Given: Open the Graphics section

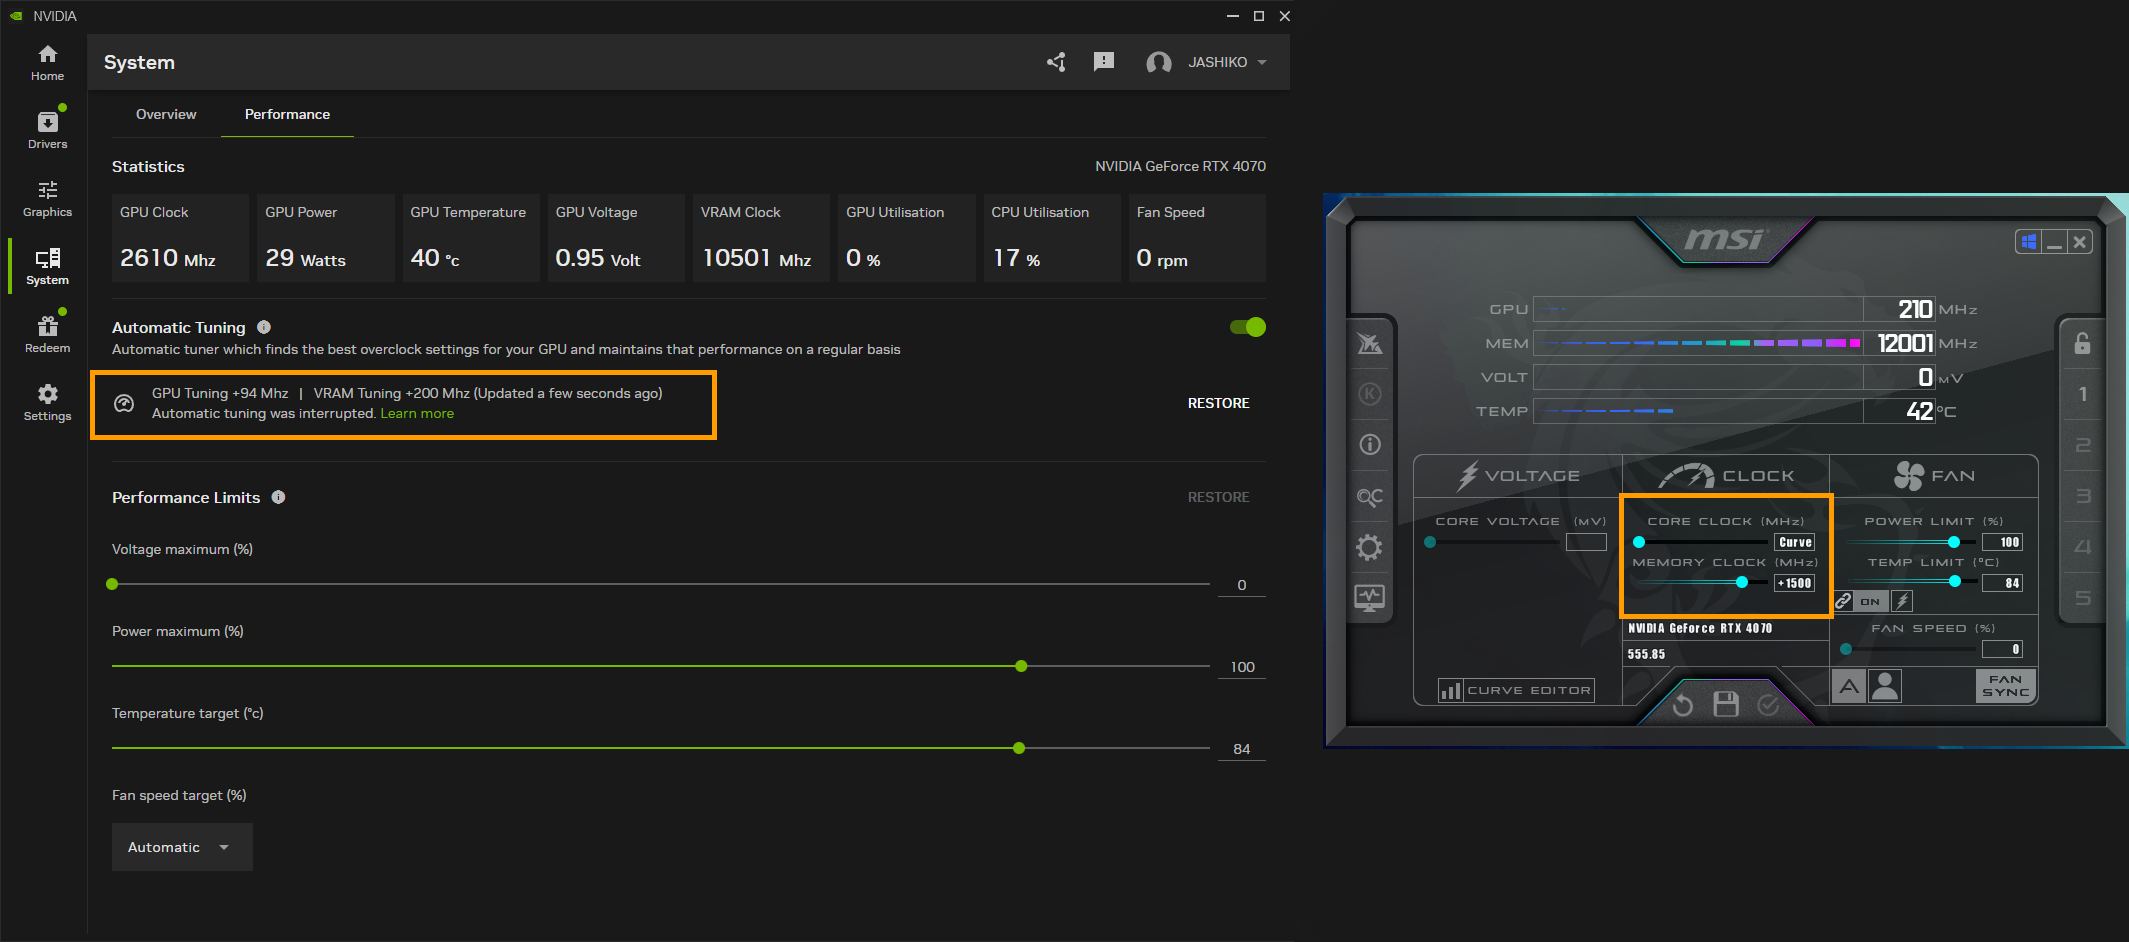Looking at the screenshot, I should pyautogui.click(x=47, y=199).
